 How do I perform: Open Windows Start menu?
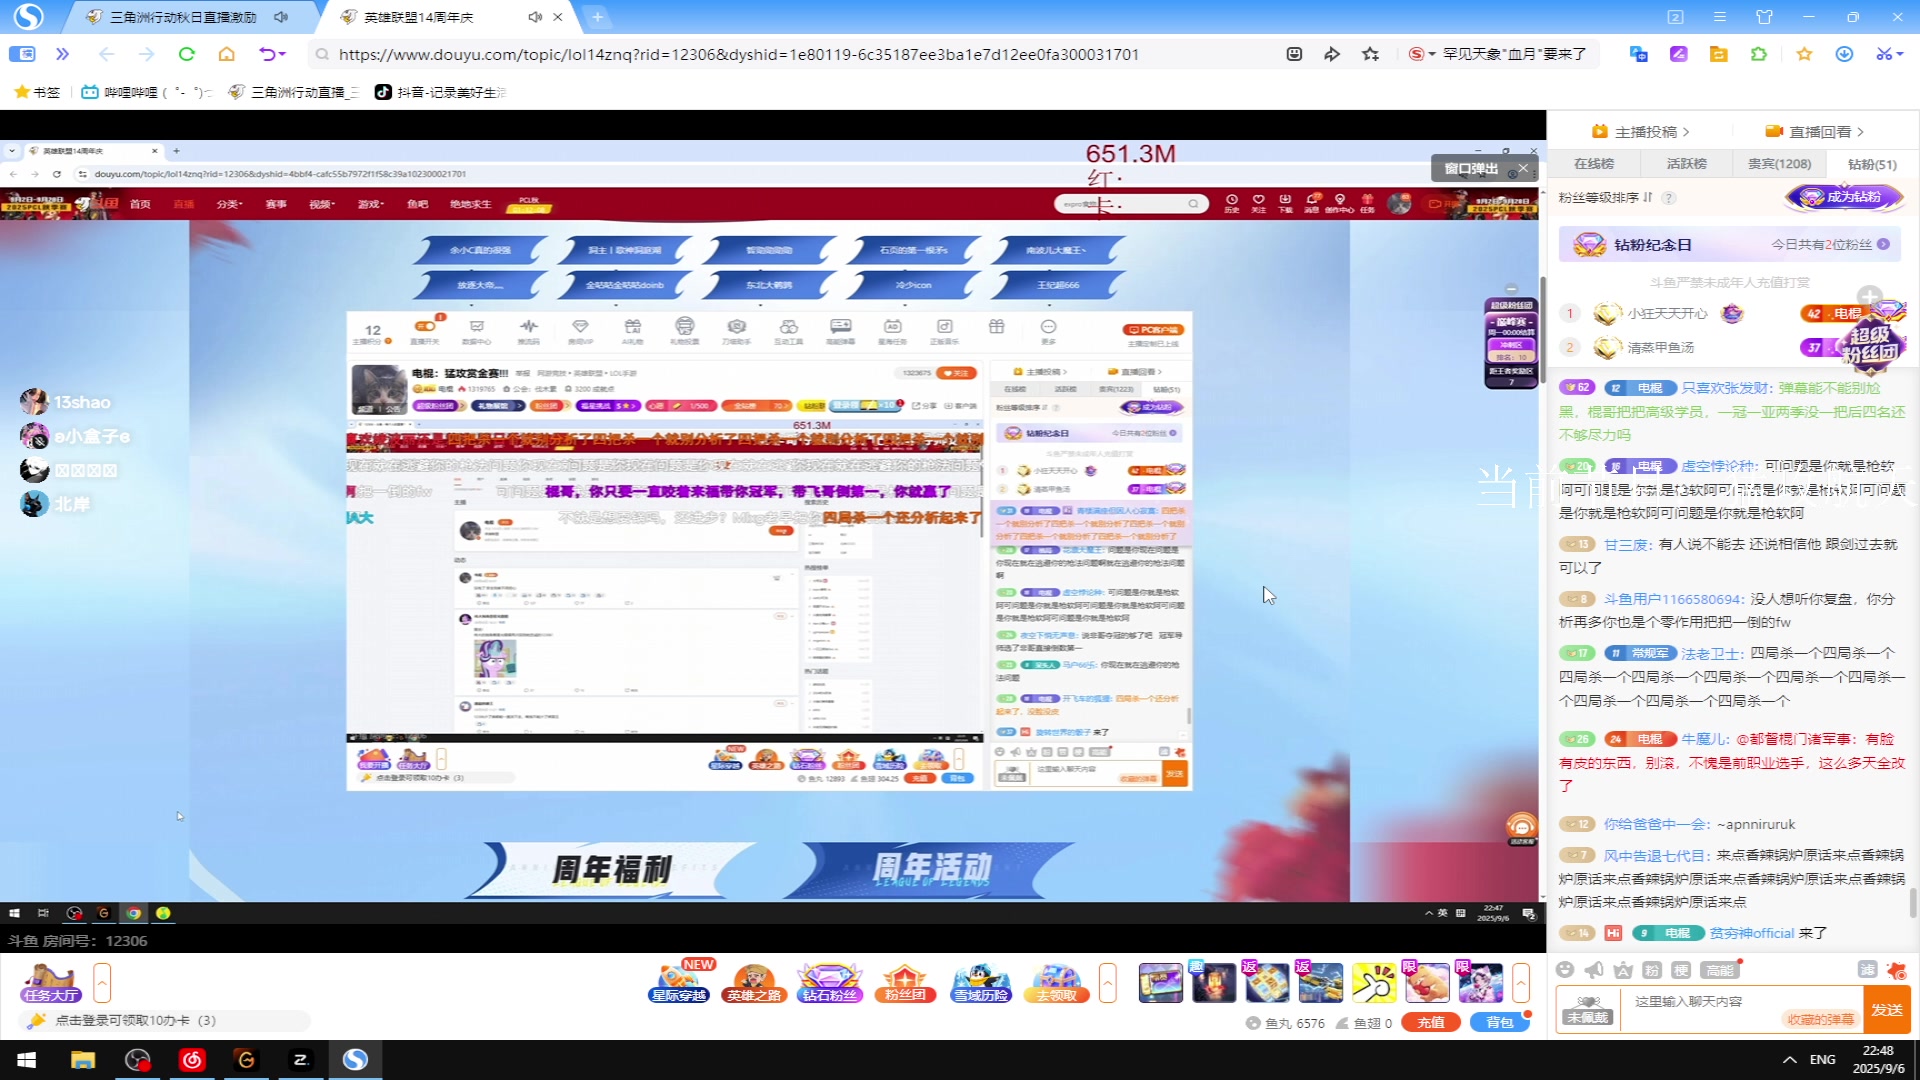pyautogui.click(x=27, y=1059)
